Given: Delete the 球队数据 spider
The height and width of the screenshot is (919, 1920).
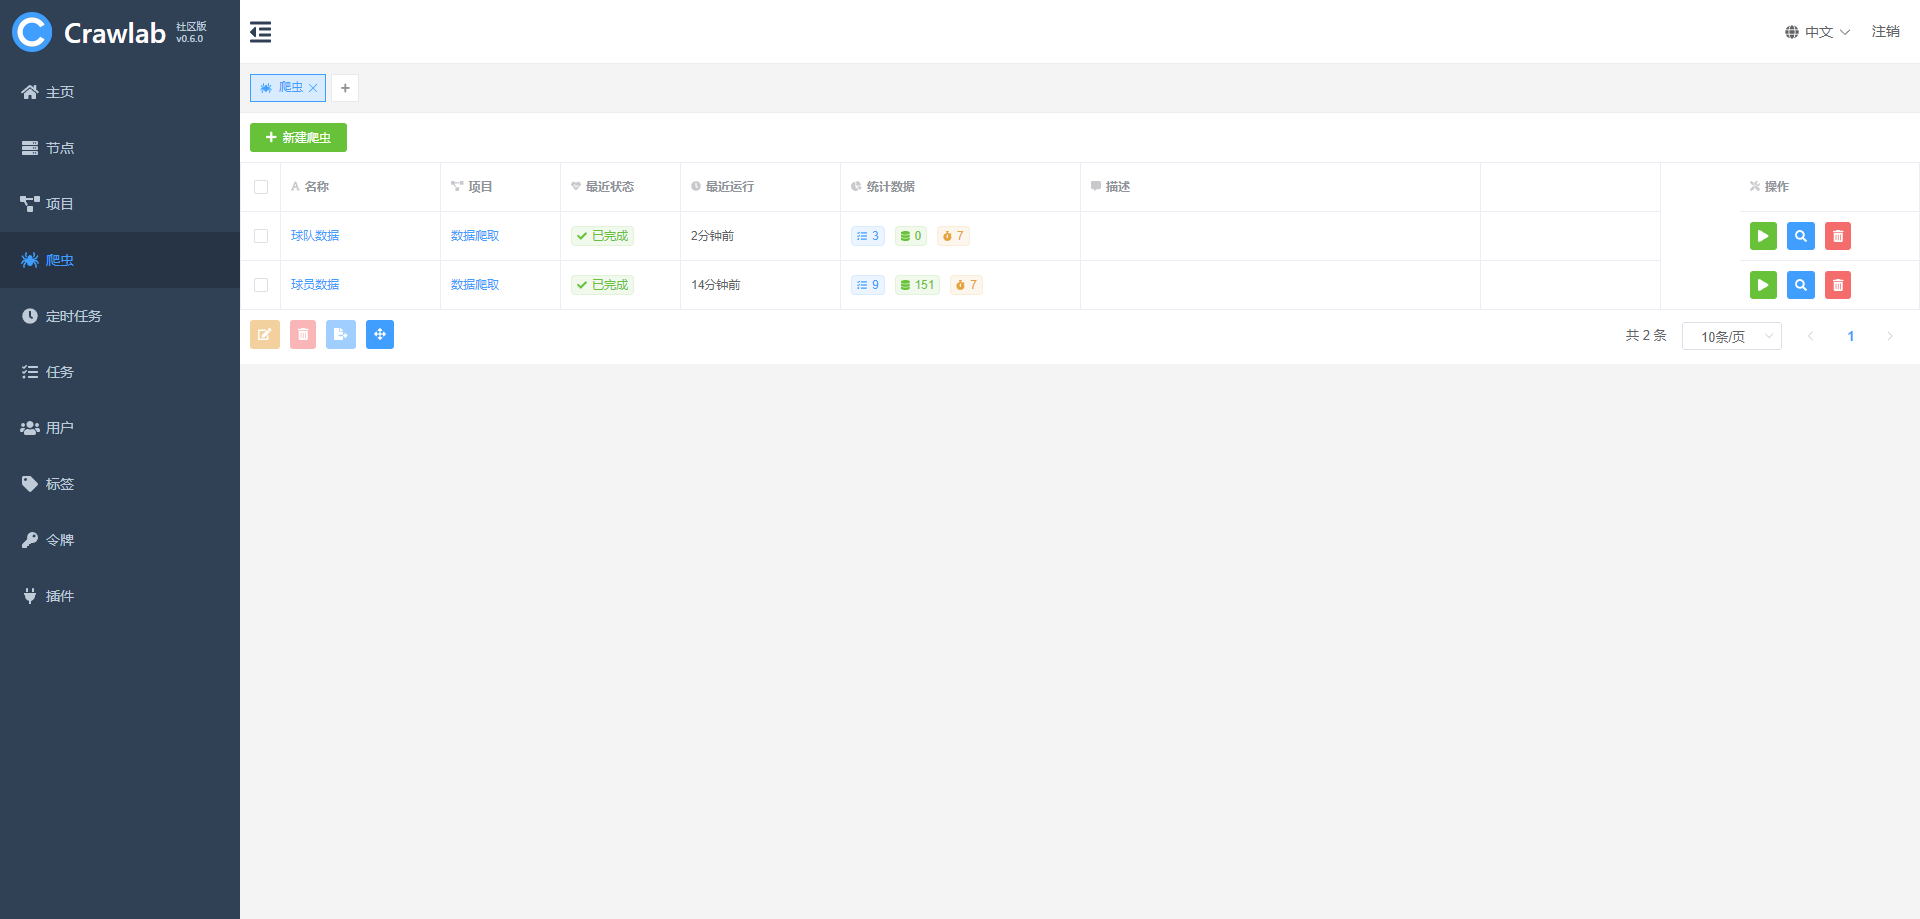Looking at the screenshot, I should tap(1838, 236).
